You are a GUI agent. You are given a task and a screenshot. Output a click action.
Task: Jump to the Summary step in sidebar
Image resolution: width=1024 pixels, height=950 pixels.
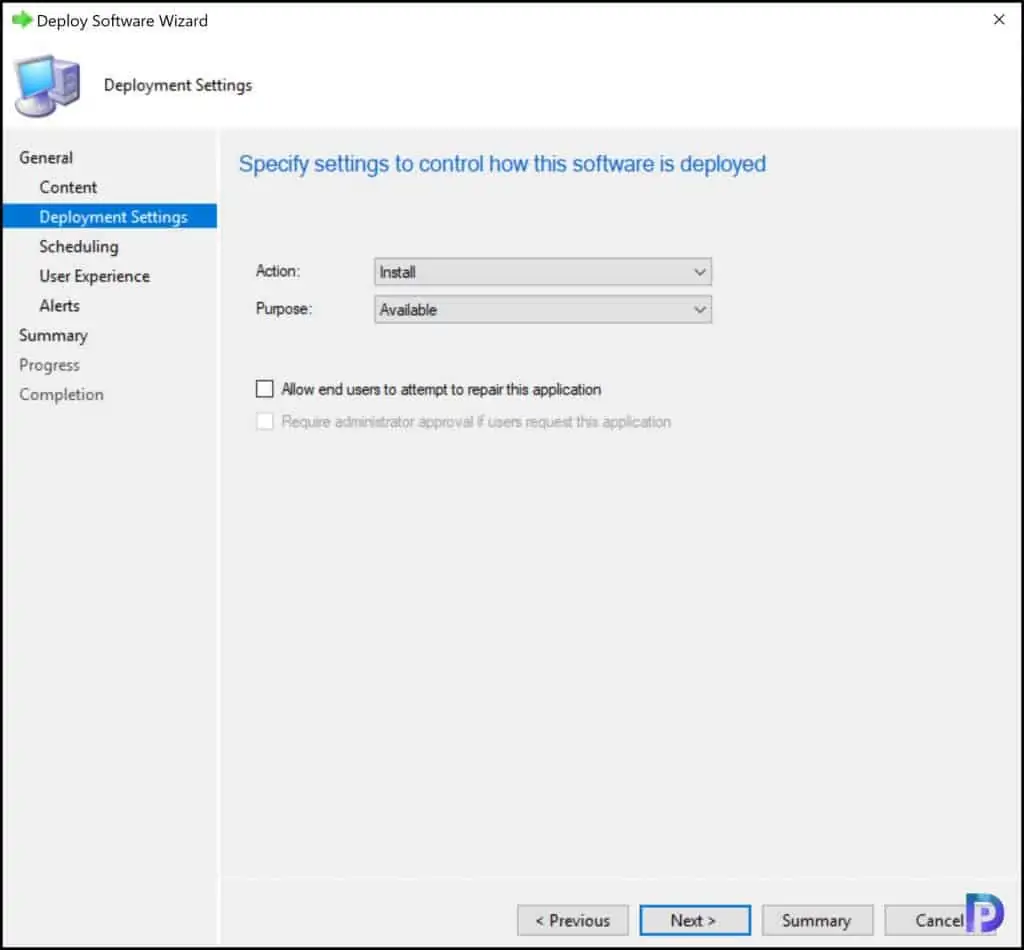(x=53, y=336)
